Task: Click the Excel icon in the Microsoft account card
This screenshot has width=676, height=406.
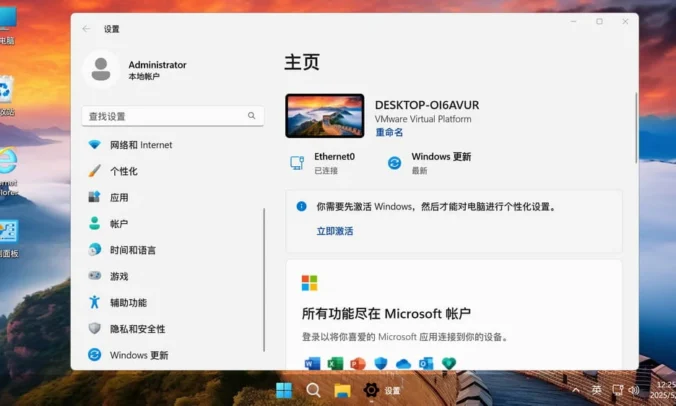Action: 335,364
